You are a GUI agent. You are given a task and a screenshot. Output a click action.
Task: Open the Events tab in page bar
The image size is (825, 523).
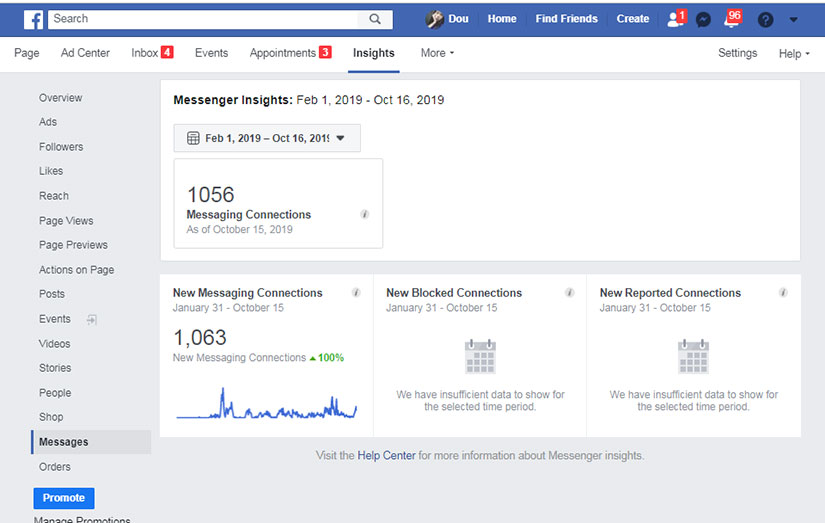pyautogui.click(x=212, y=53)
